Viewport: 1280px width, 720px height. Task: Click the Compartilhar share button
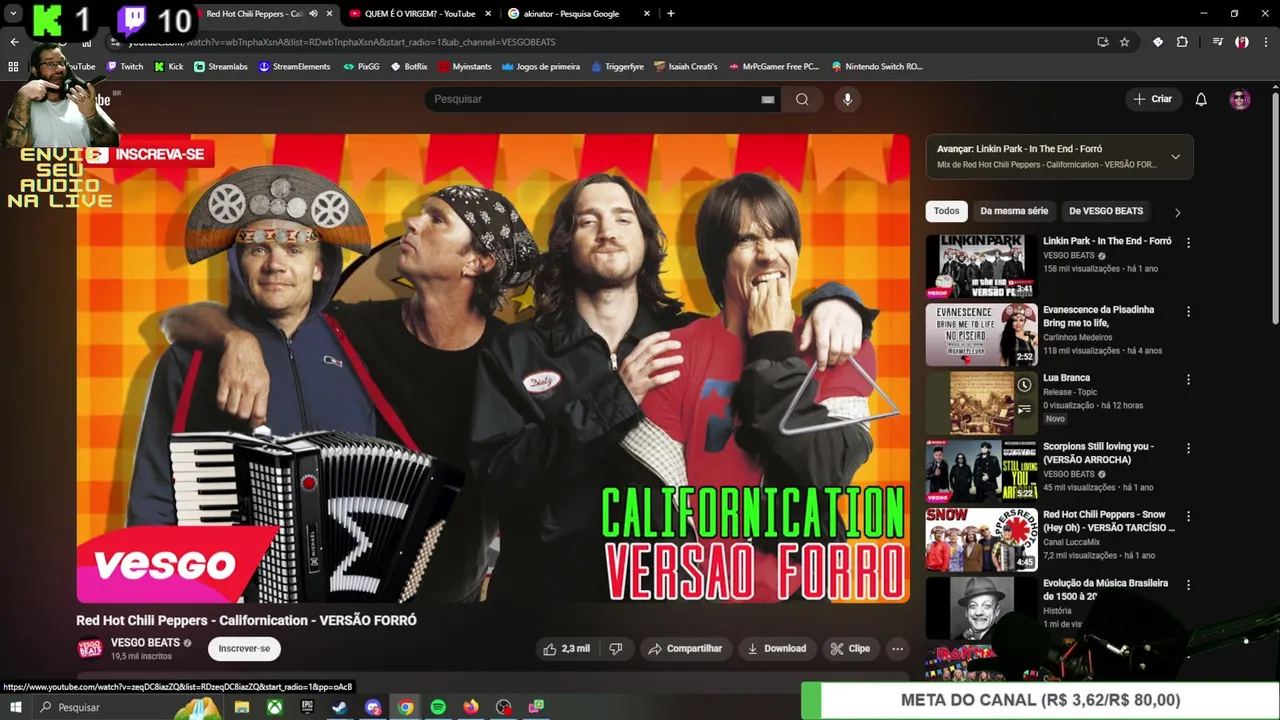685,649
